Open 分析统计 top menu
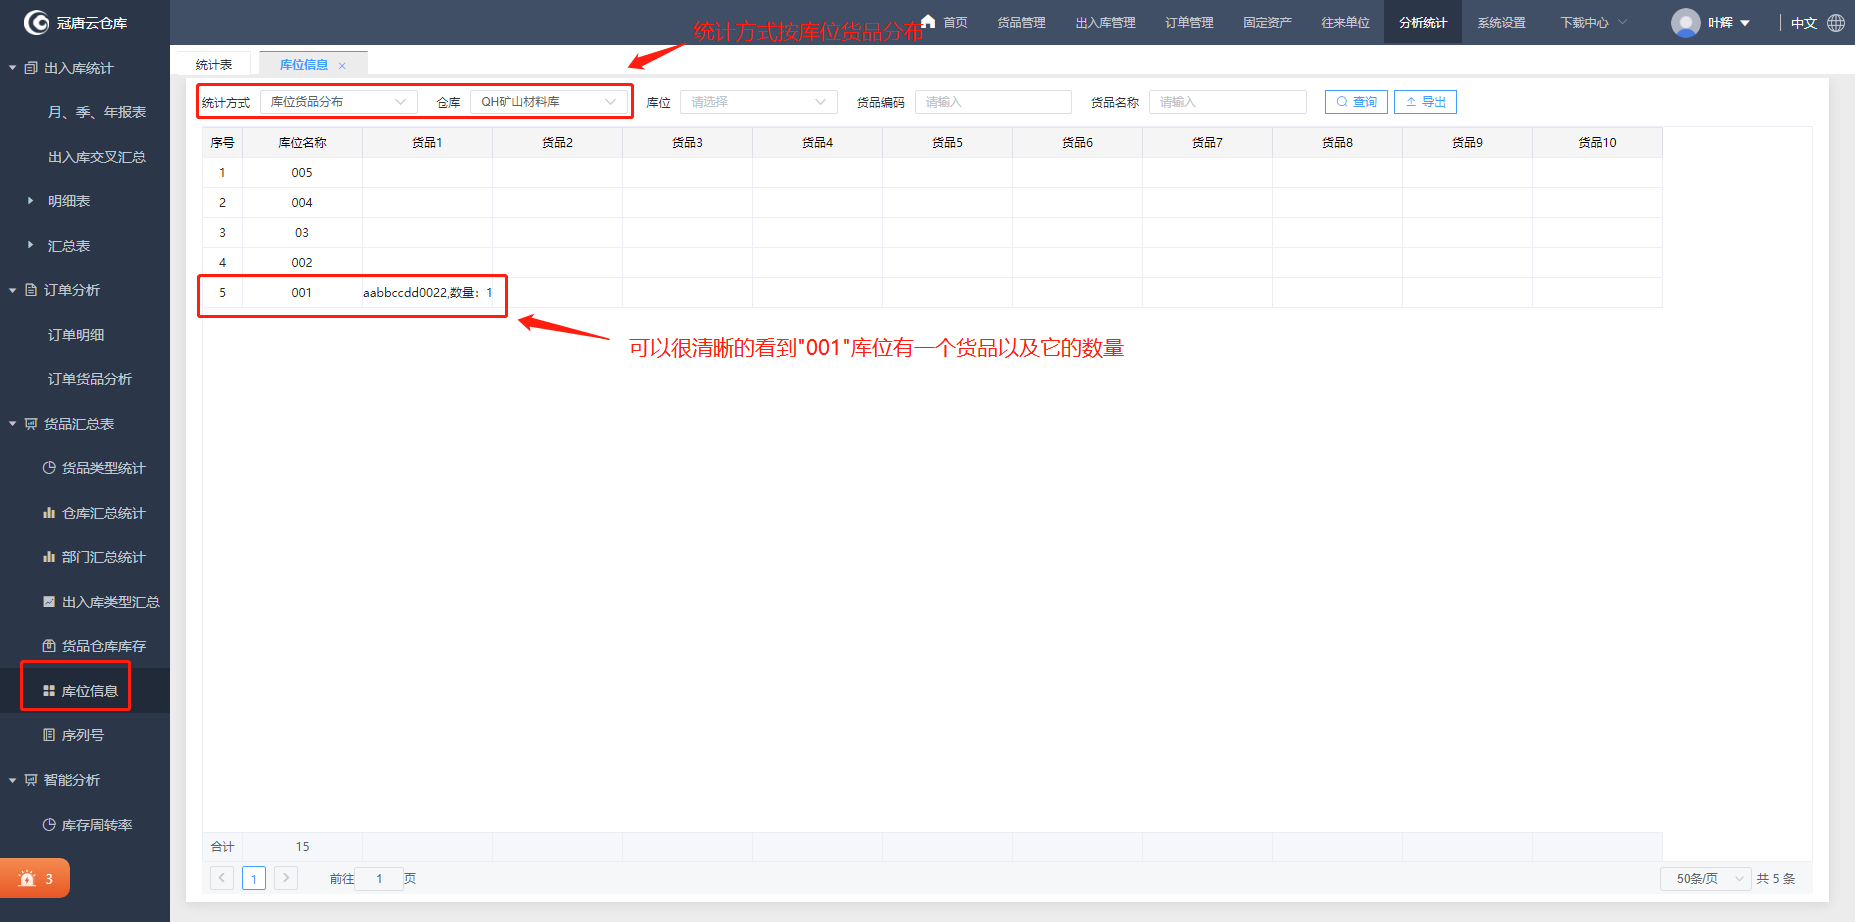 pyautogui.click(x=1423, y=22)
